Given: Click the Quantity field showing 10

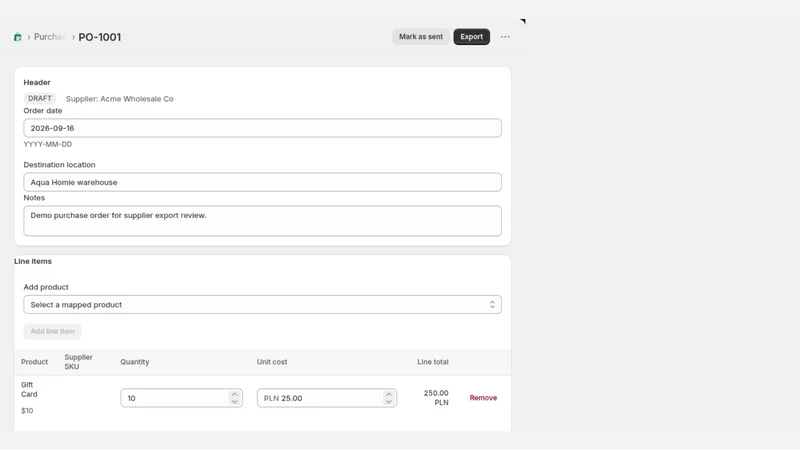Looking at the screenshot, I should pyautogui.click(x=181, y=398).
